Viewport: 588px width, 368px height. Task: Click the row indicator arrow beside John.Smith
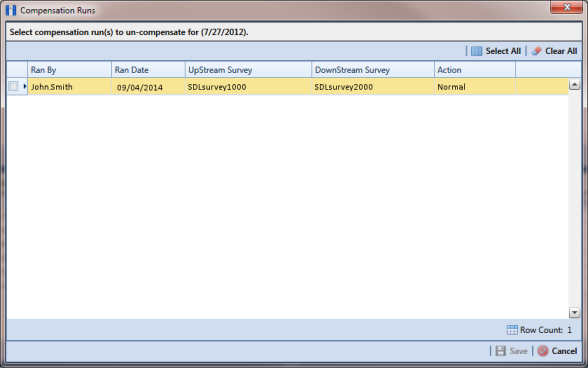coord(25,86)
